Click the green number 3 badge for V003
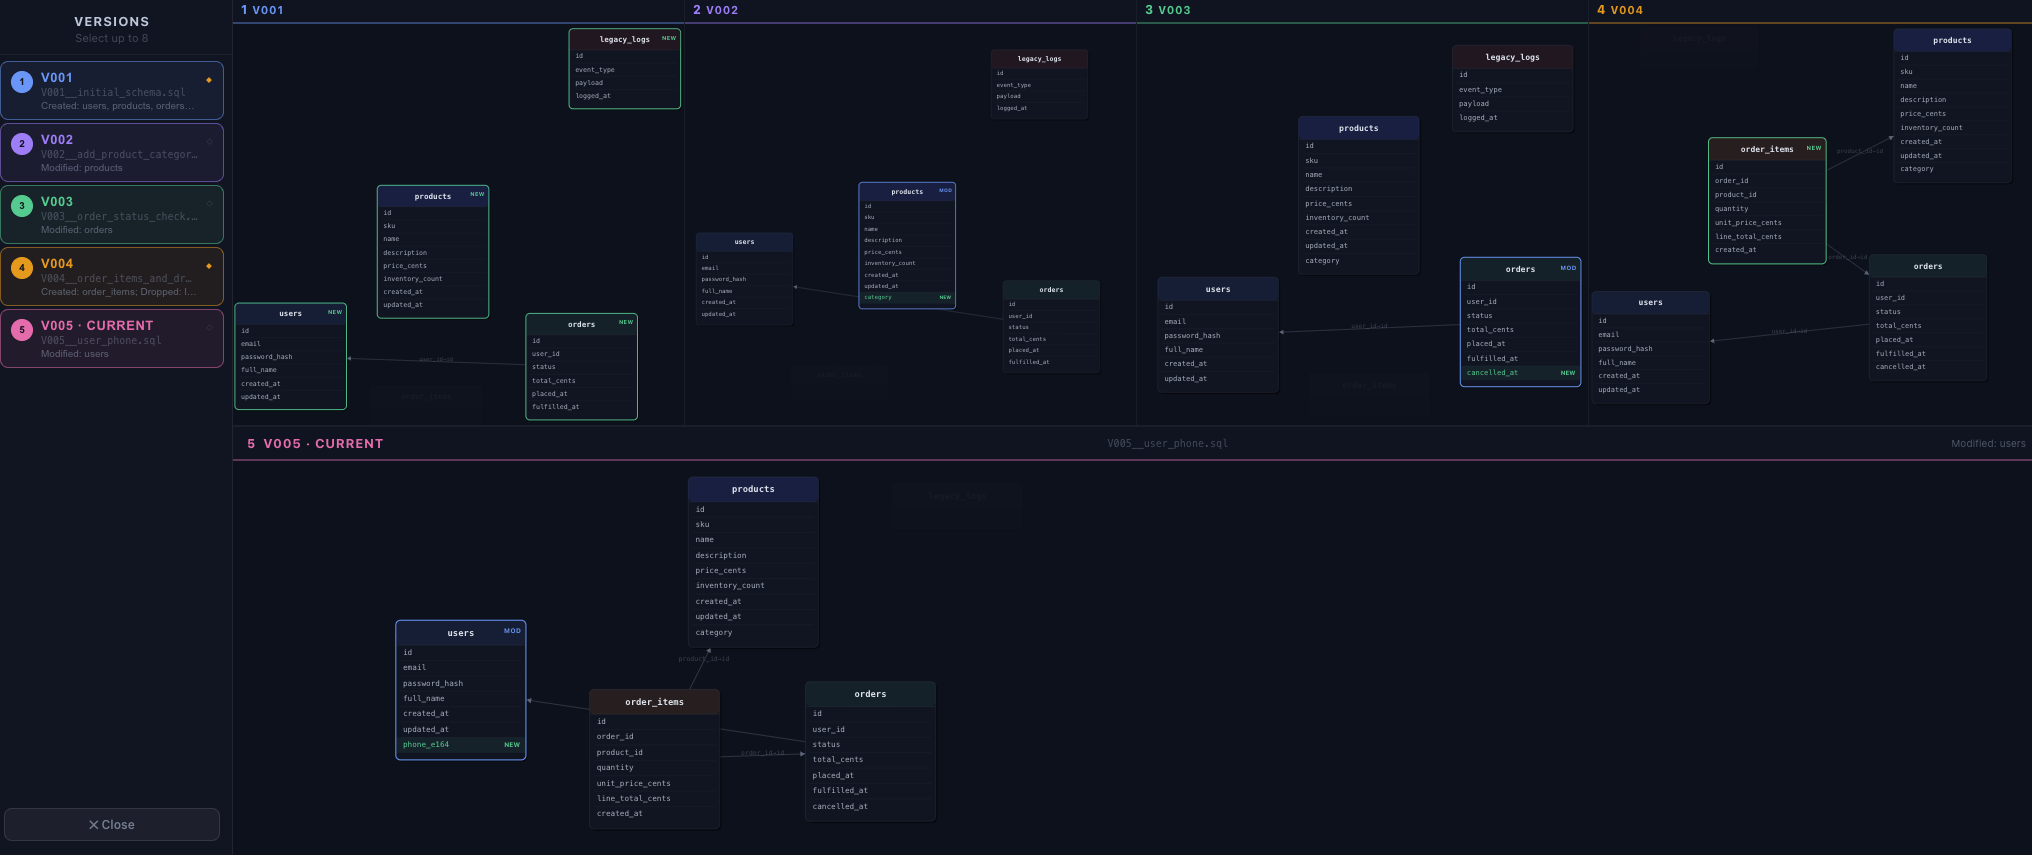The width and height of the screenshot is (2032, 855). (22, 206)
